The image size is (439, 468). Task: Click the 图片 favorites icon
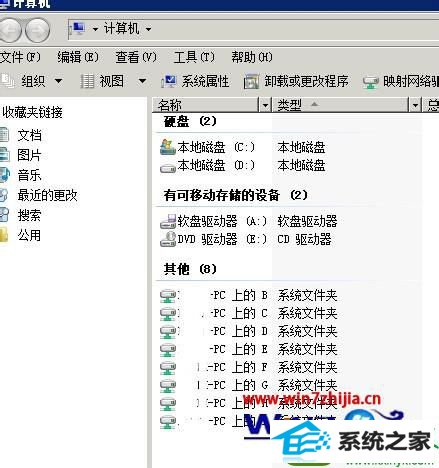point(5,155)
